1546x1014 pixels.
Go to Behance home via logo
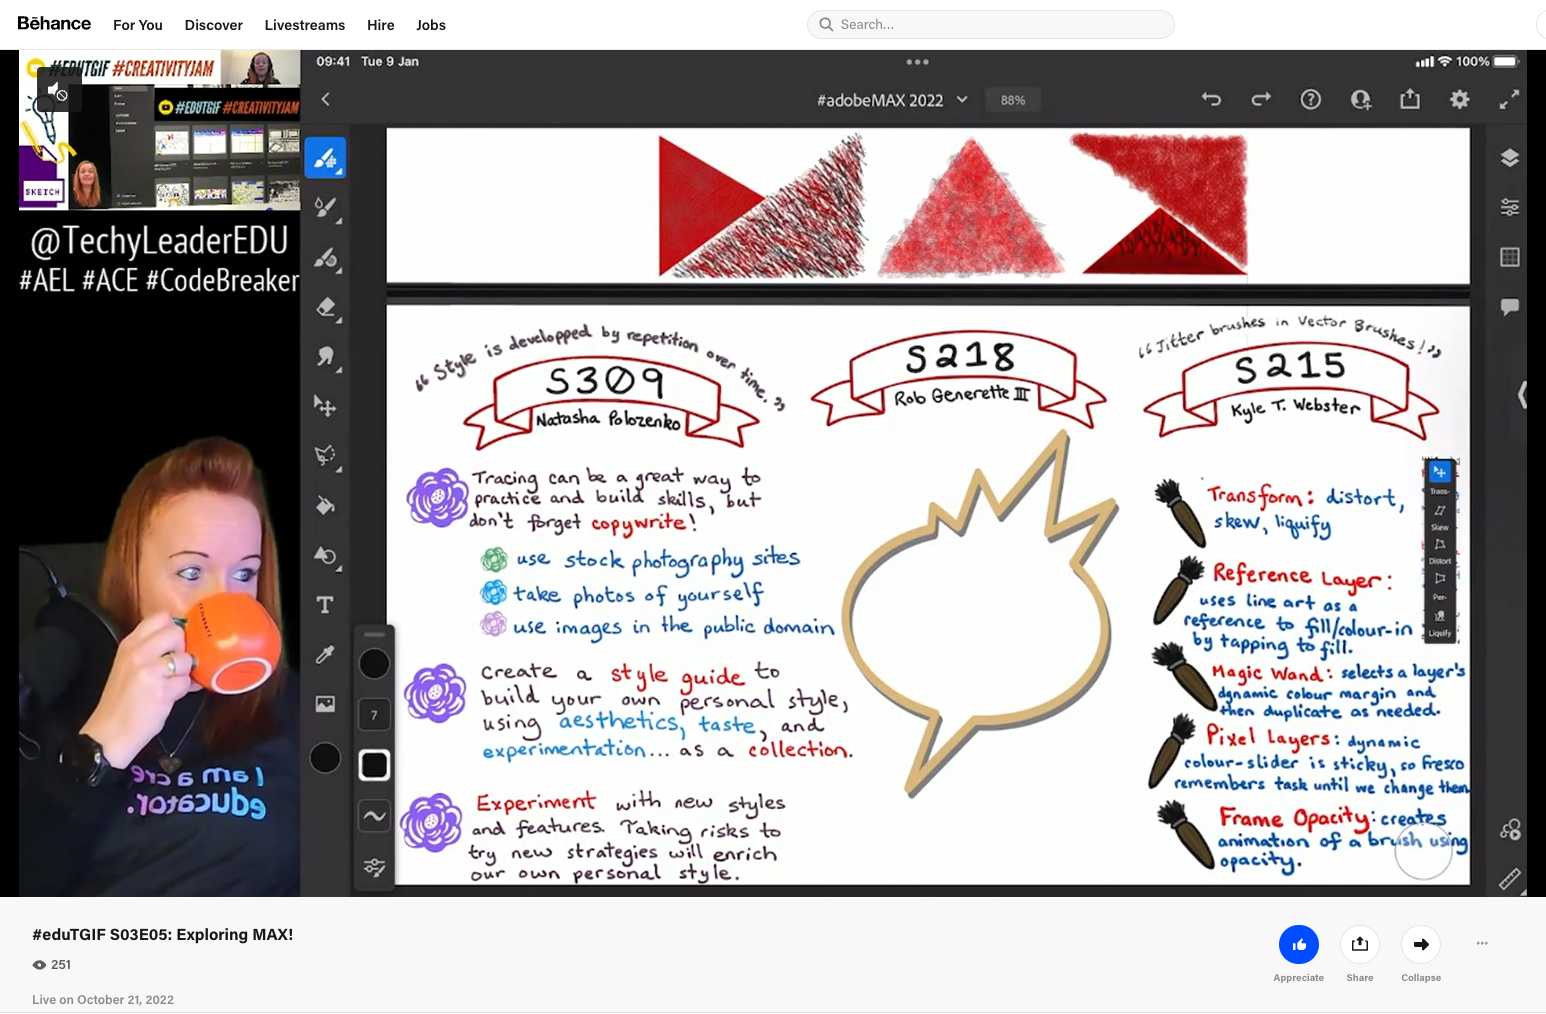[x=54, y=23]
